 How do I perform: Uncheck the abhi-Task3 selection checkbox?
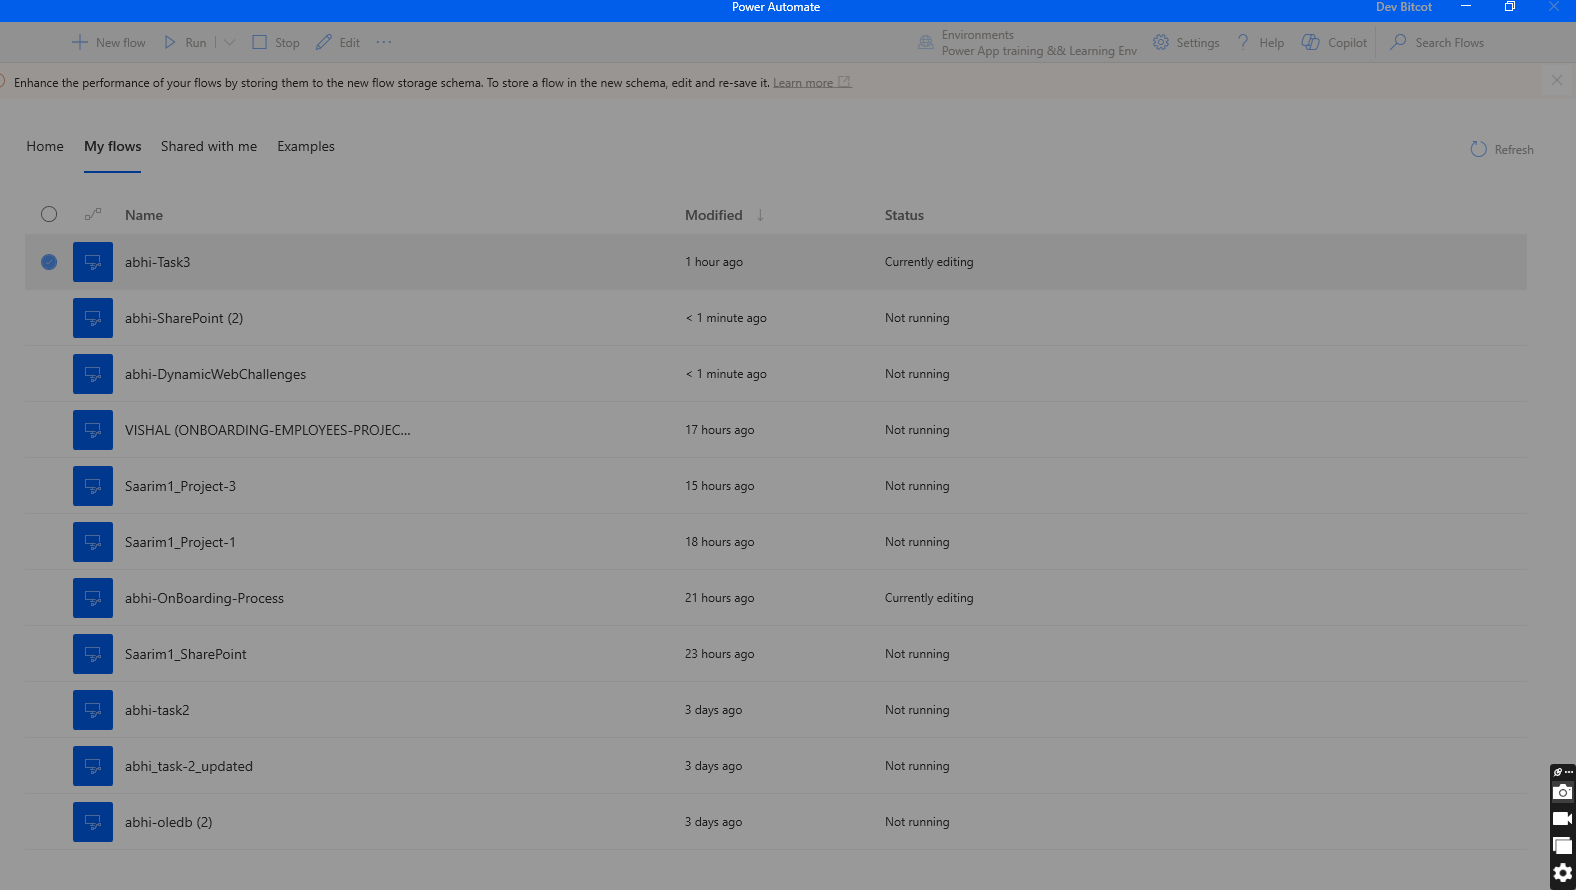click(x=49, y=262)
